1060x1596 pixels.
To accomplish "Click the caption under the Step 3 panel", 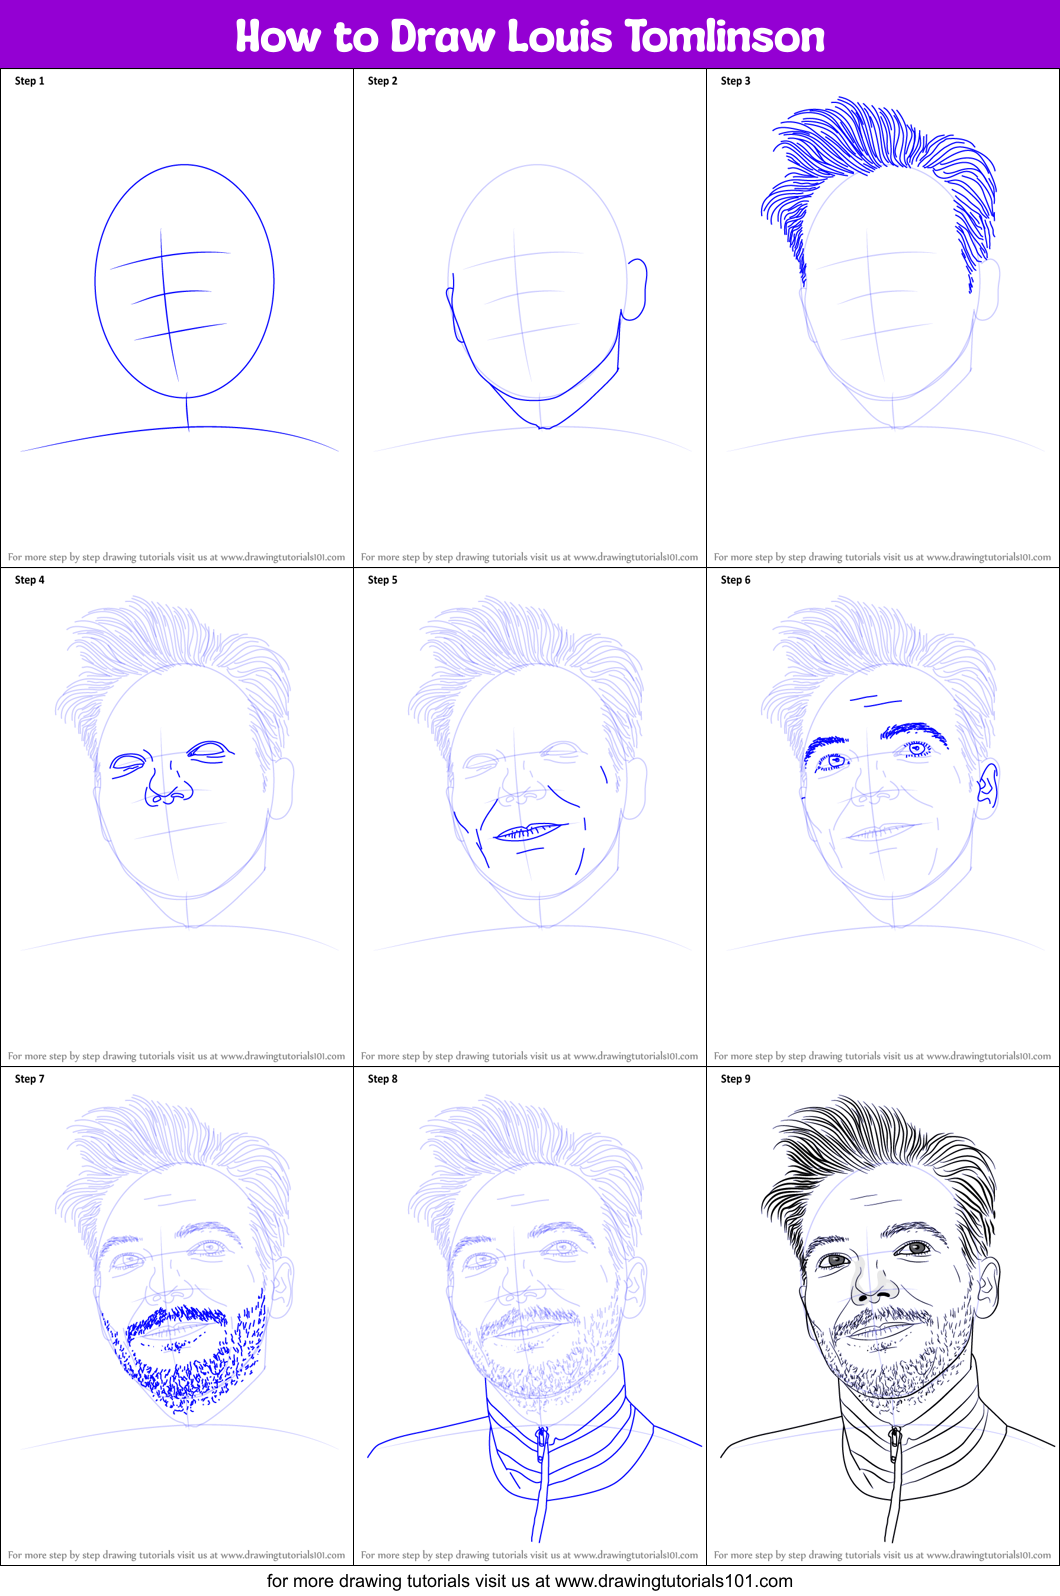I will 883,557.
